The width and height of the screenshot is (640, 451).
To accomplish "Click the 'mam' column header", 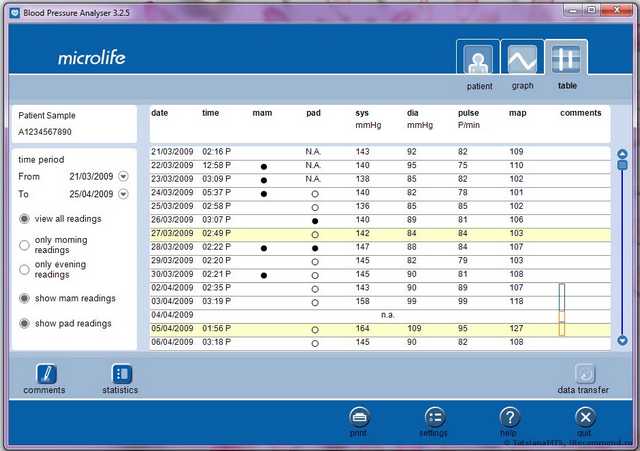I will coord(262,113).
